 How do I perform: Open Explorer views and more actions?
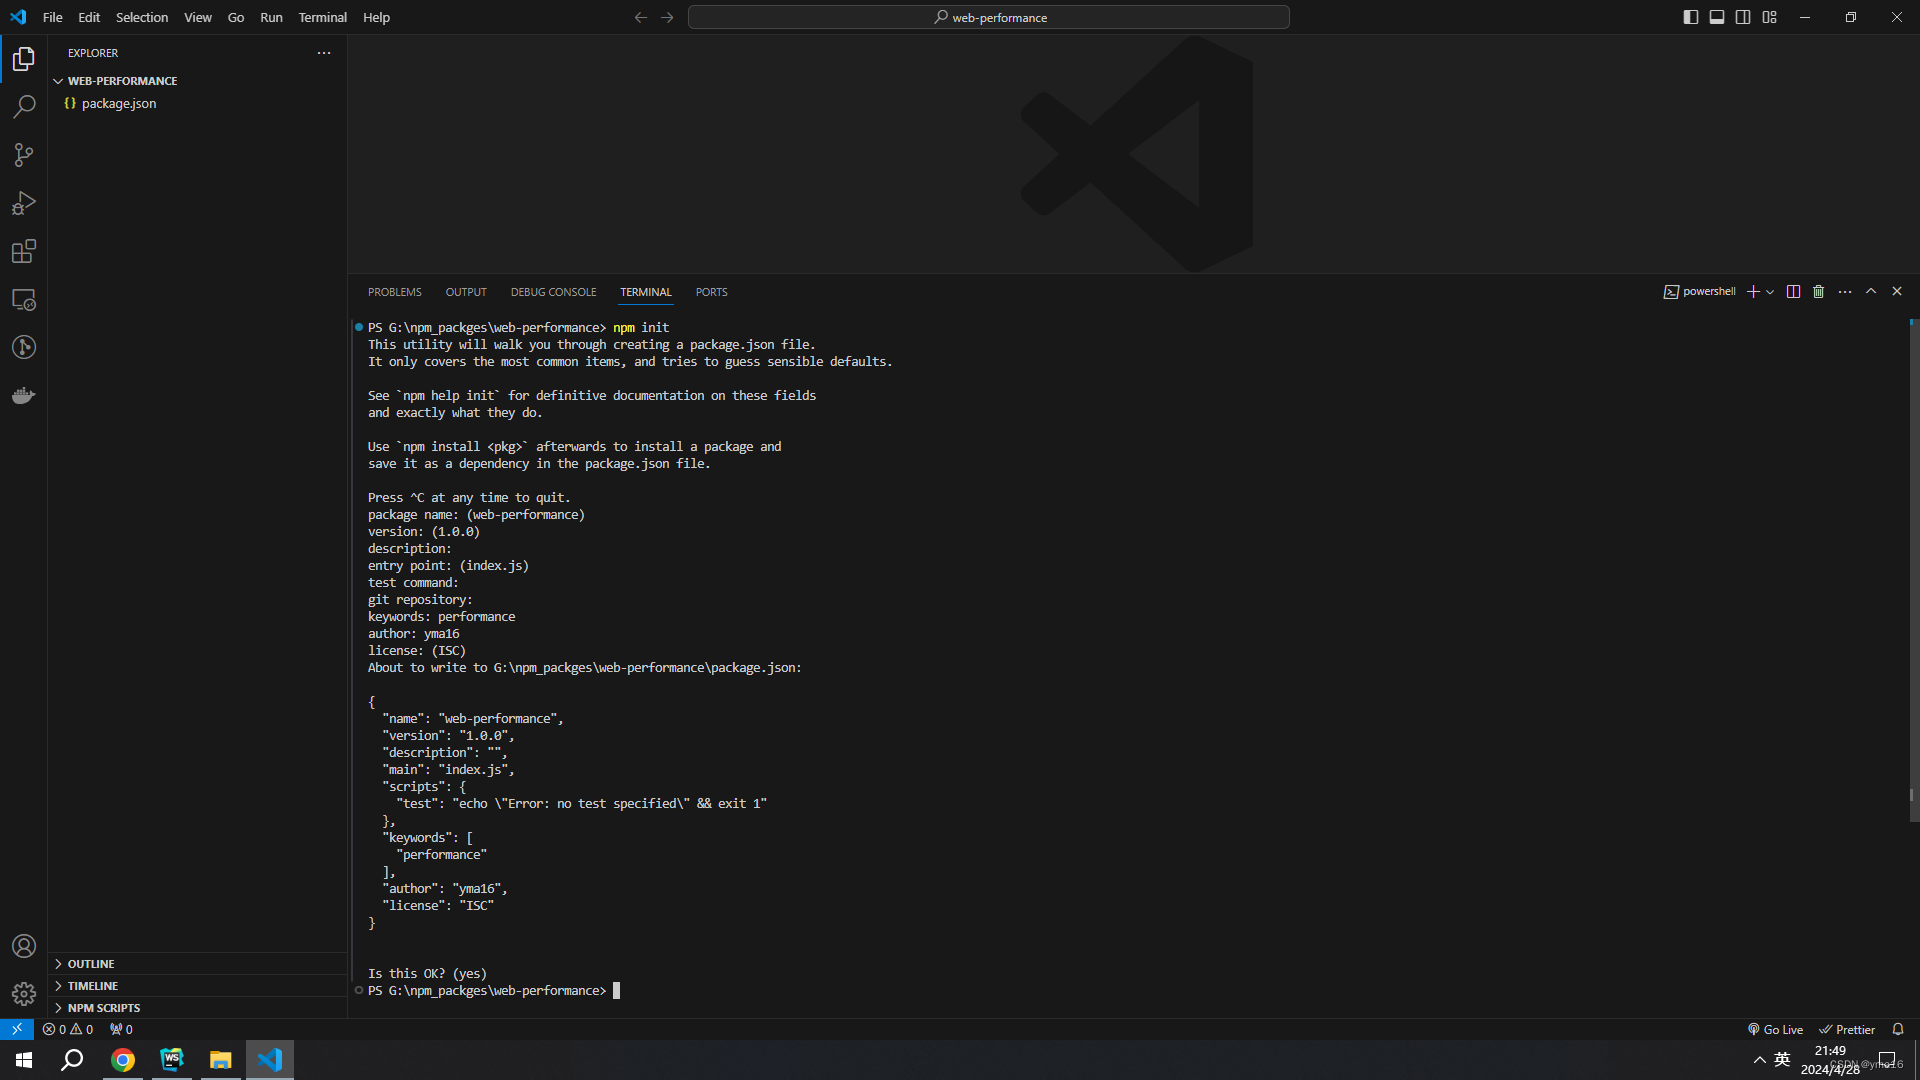tap(324, 53)
